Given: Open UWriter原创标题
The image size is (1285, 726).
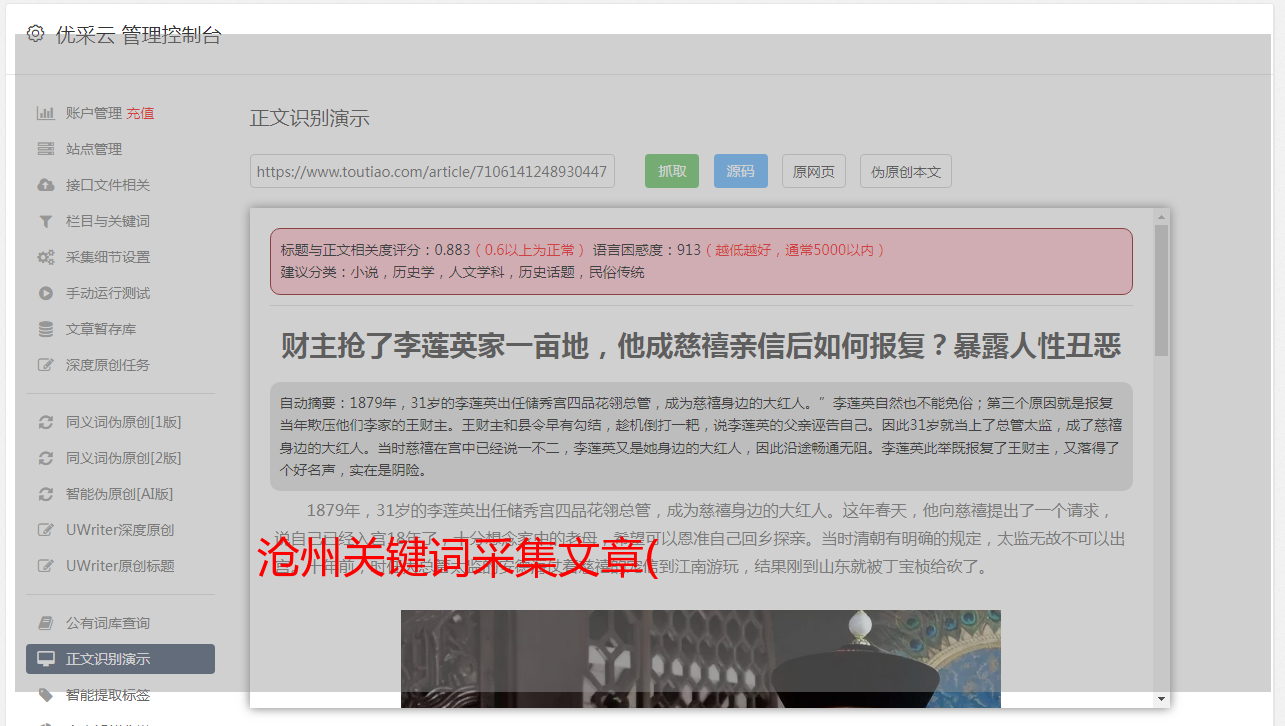Looking at the screenshot, I should click(x=120, y=566).
